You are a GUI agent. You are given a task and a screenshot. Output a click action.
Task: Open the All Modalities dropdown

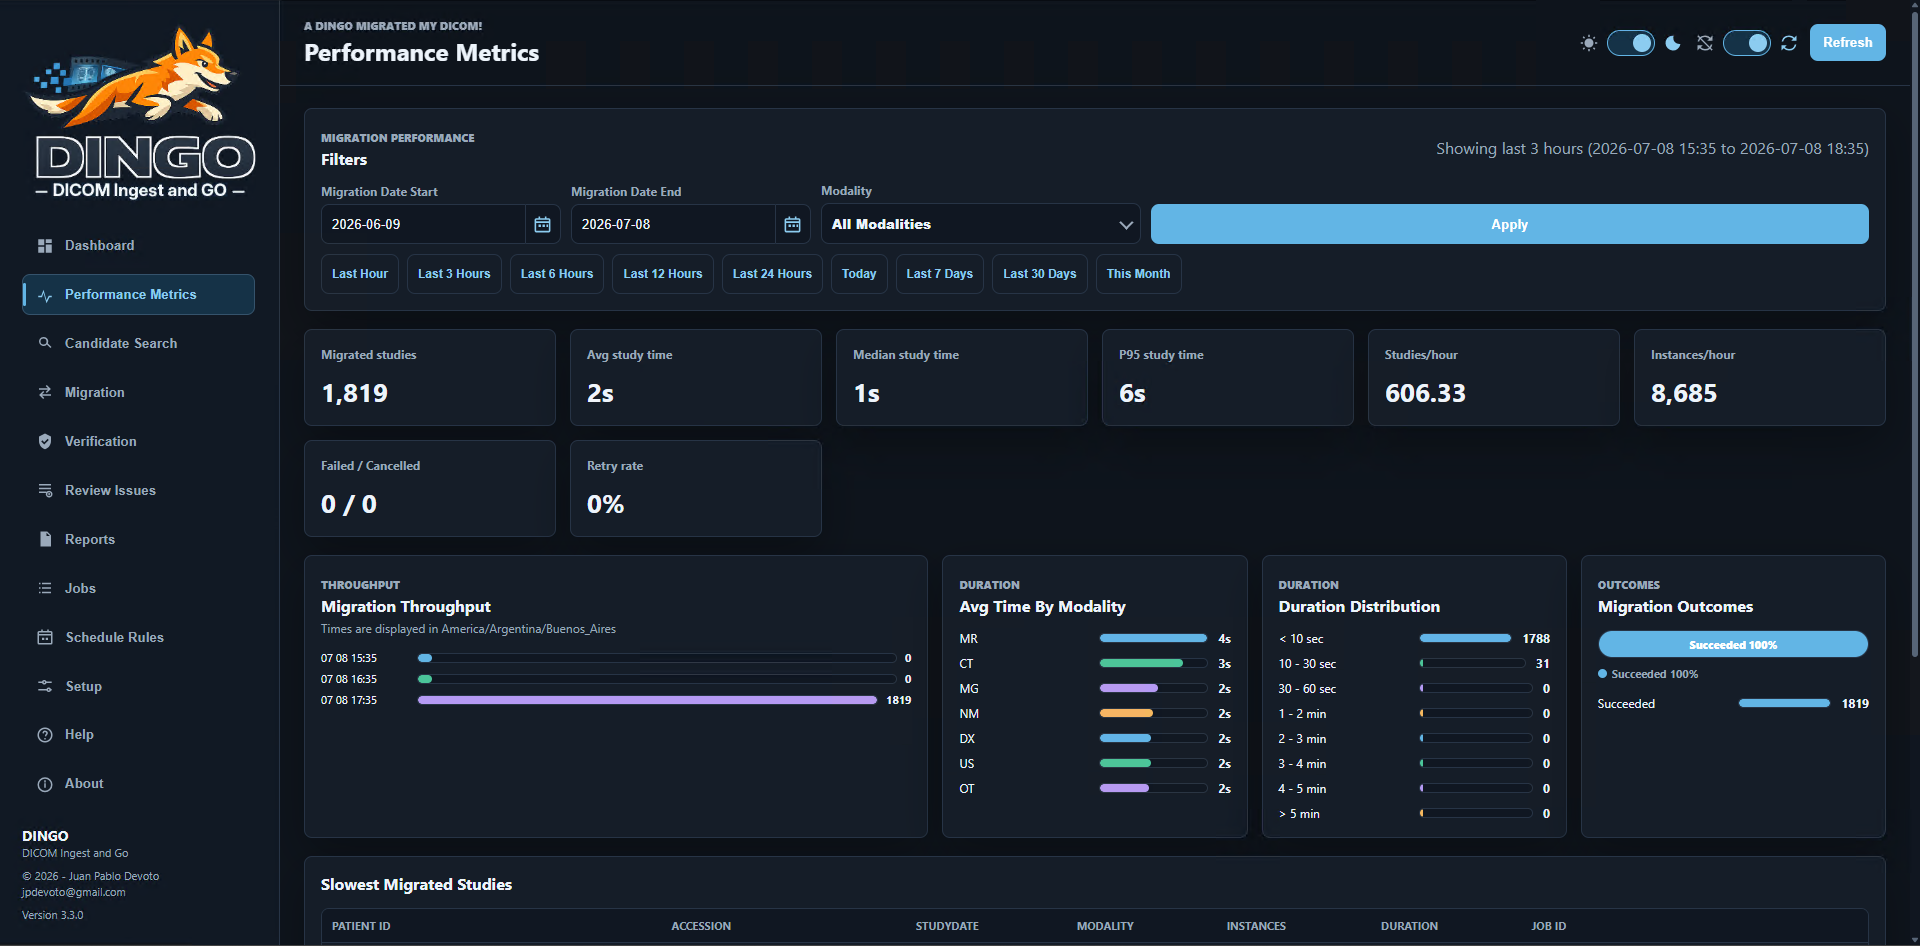[981, 225]
